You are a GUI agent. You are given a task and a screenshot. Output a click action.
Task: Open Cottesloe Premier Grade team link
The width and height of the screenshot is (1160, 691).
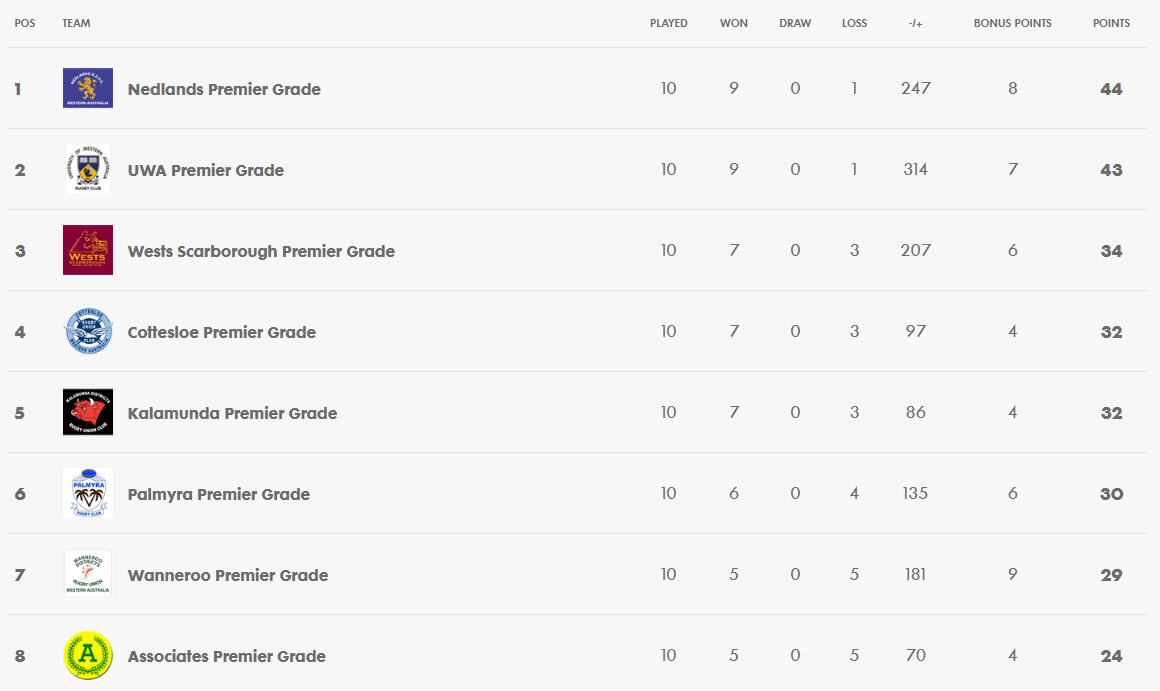(222, 332)
